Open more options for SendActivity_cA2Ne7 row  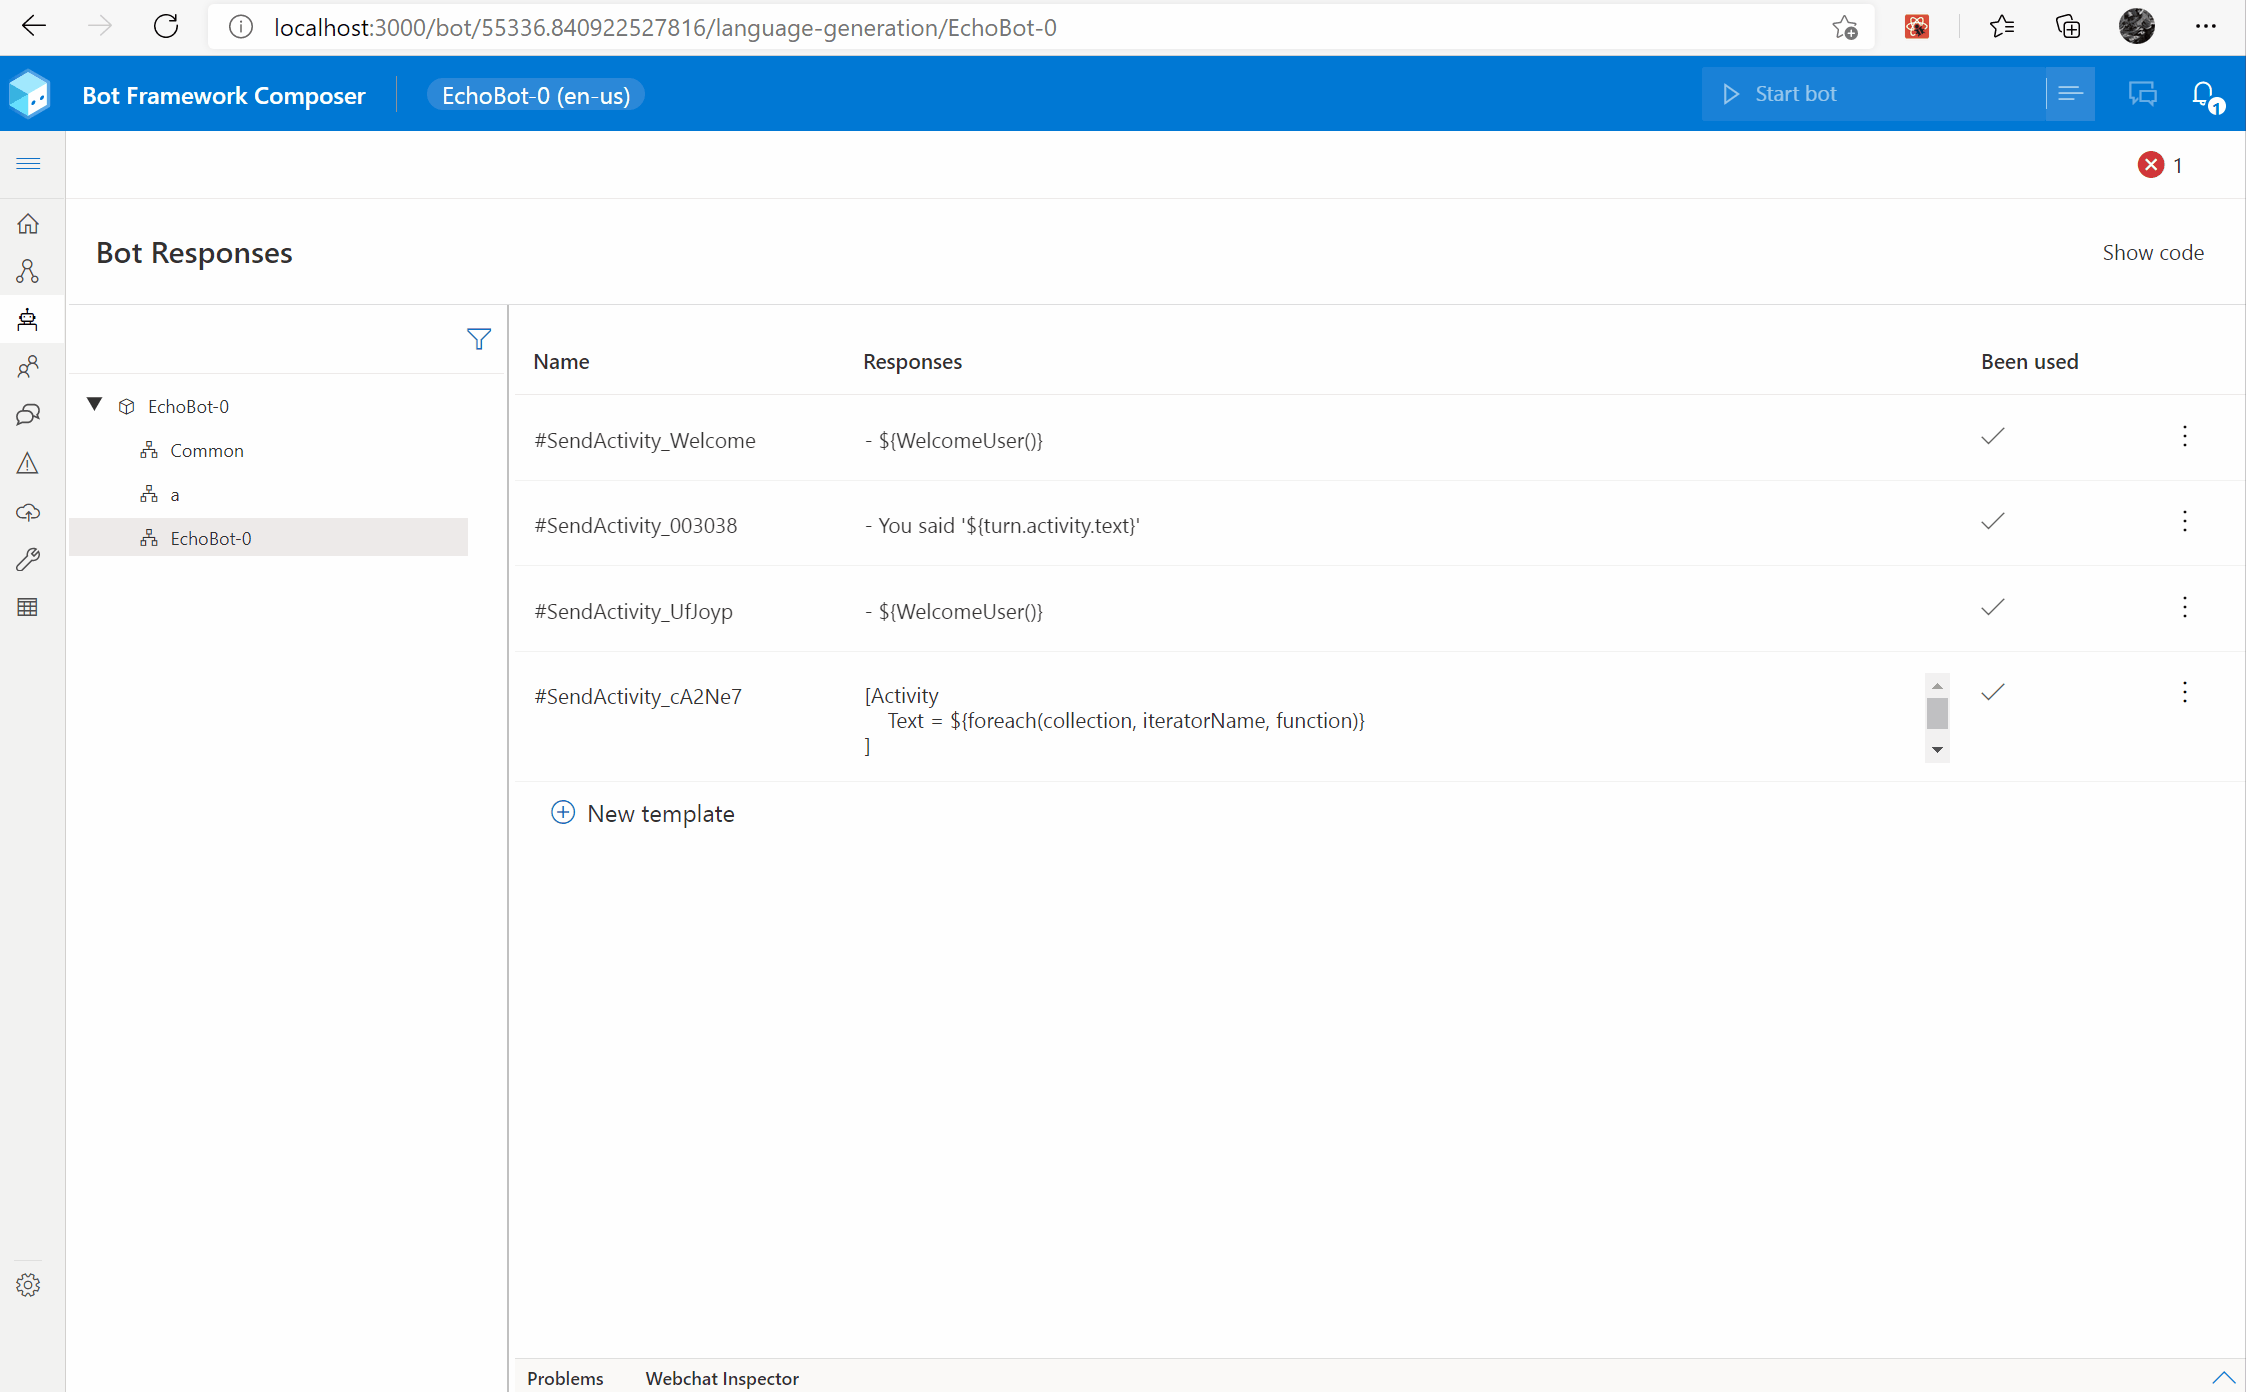(x=2184, y=692)
